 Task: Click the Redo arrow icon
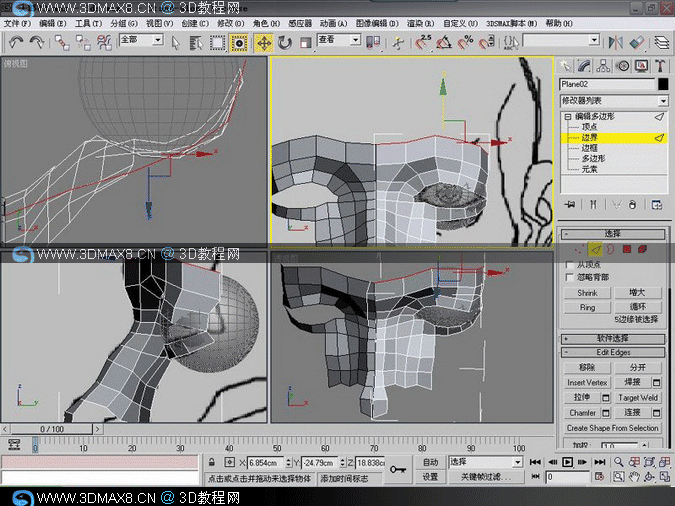pyautogui.click(x=37, y=42)
